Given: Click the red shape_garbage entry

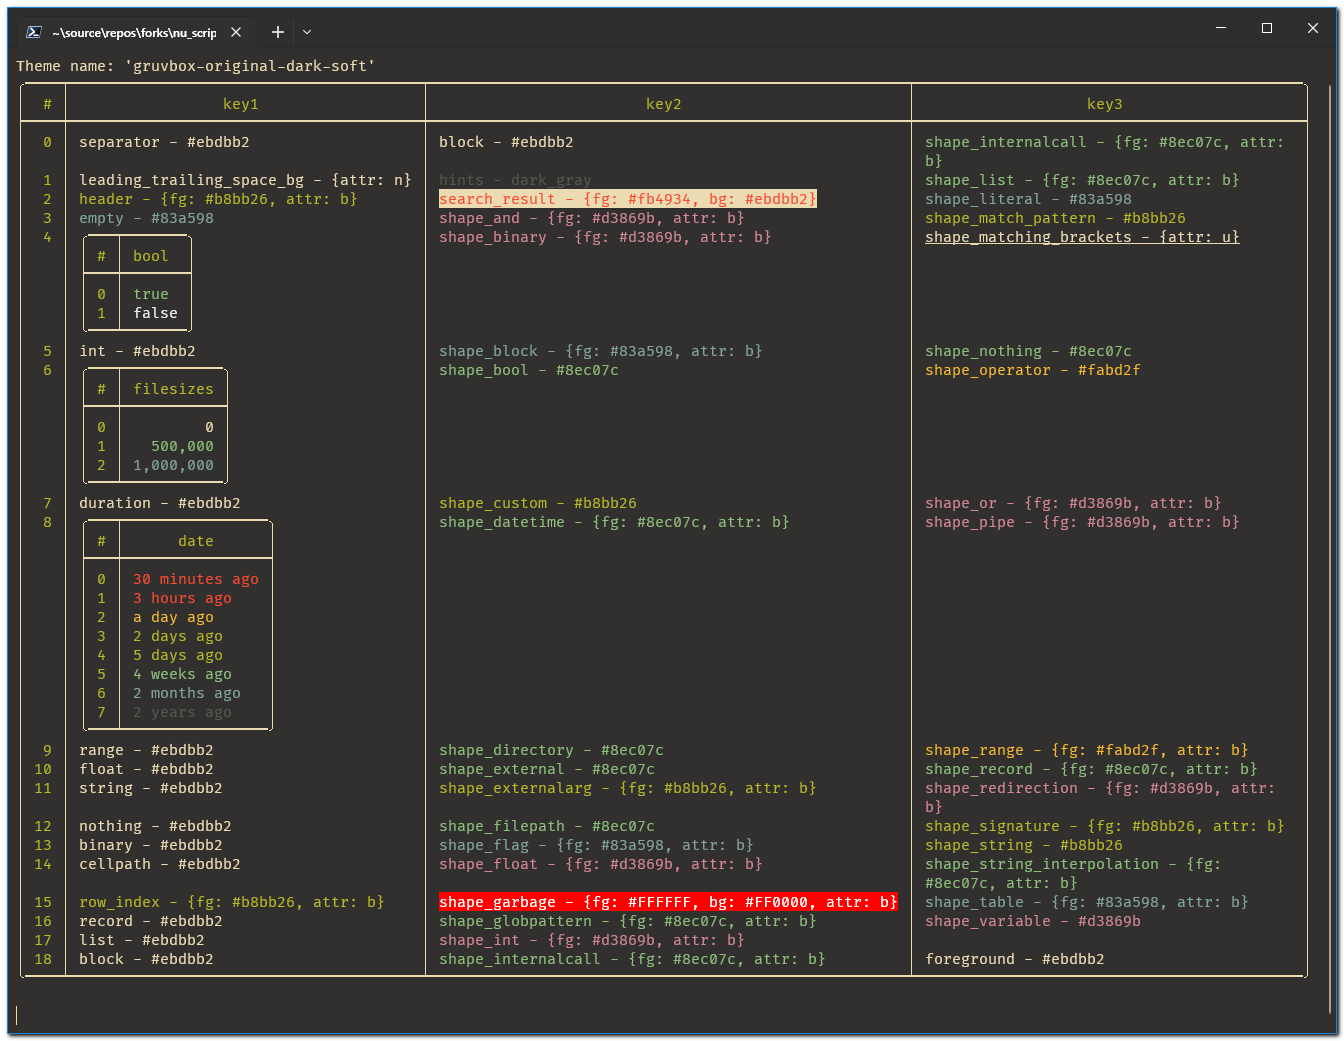Looking at the screenshot, I should pos(668,902).
